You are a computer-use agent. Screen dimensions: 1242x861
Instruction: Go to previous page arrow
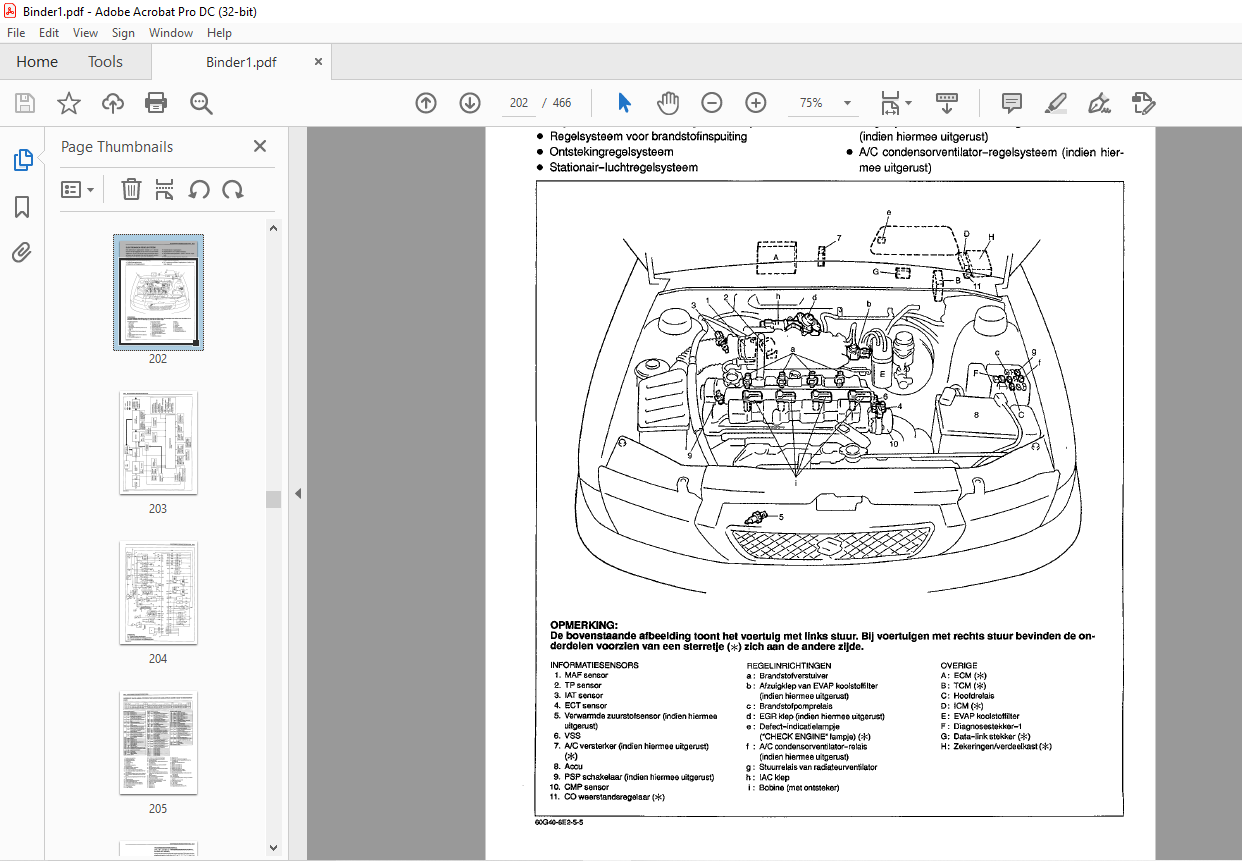point(426,103)
